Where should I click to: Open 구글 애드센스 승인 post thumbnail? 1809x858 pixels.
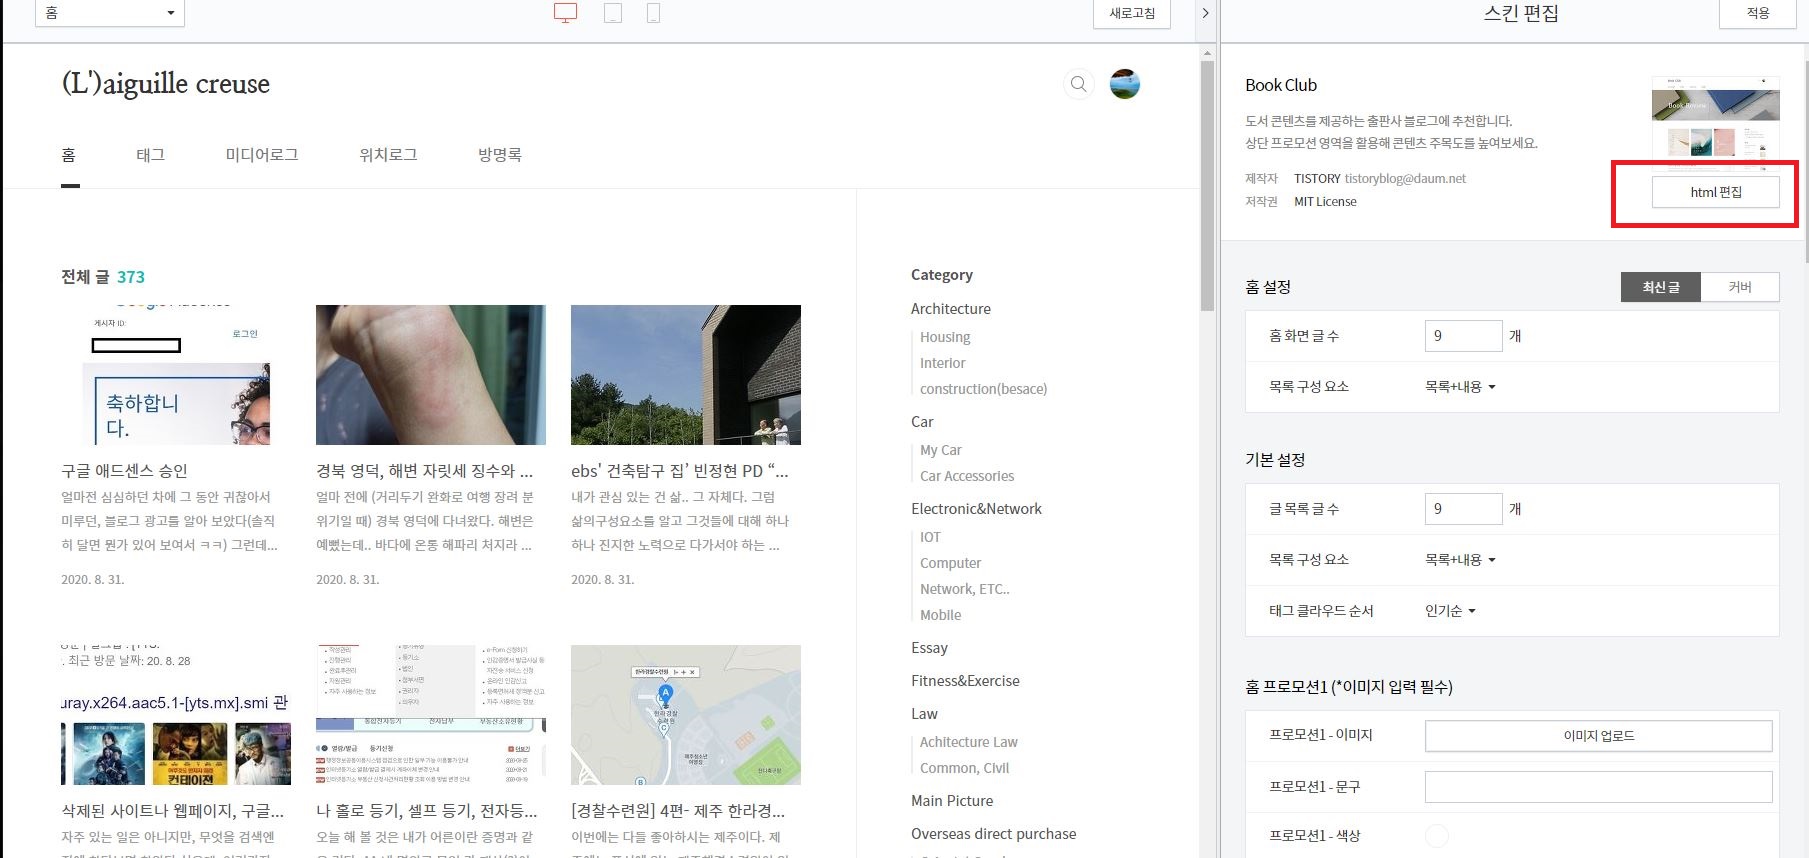click(x=176, y=375)
